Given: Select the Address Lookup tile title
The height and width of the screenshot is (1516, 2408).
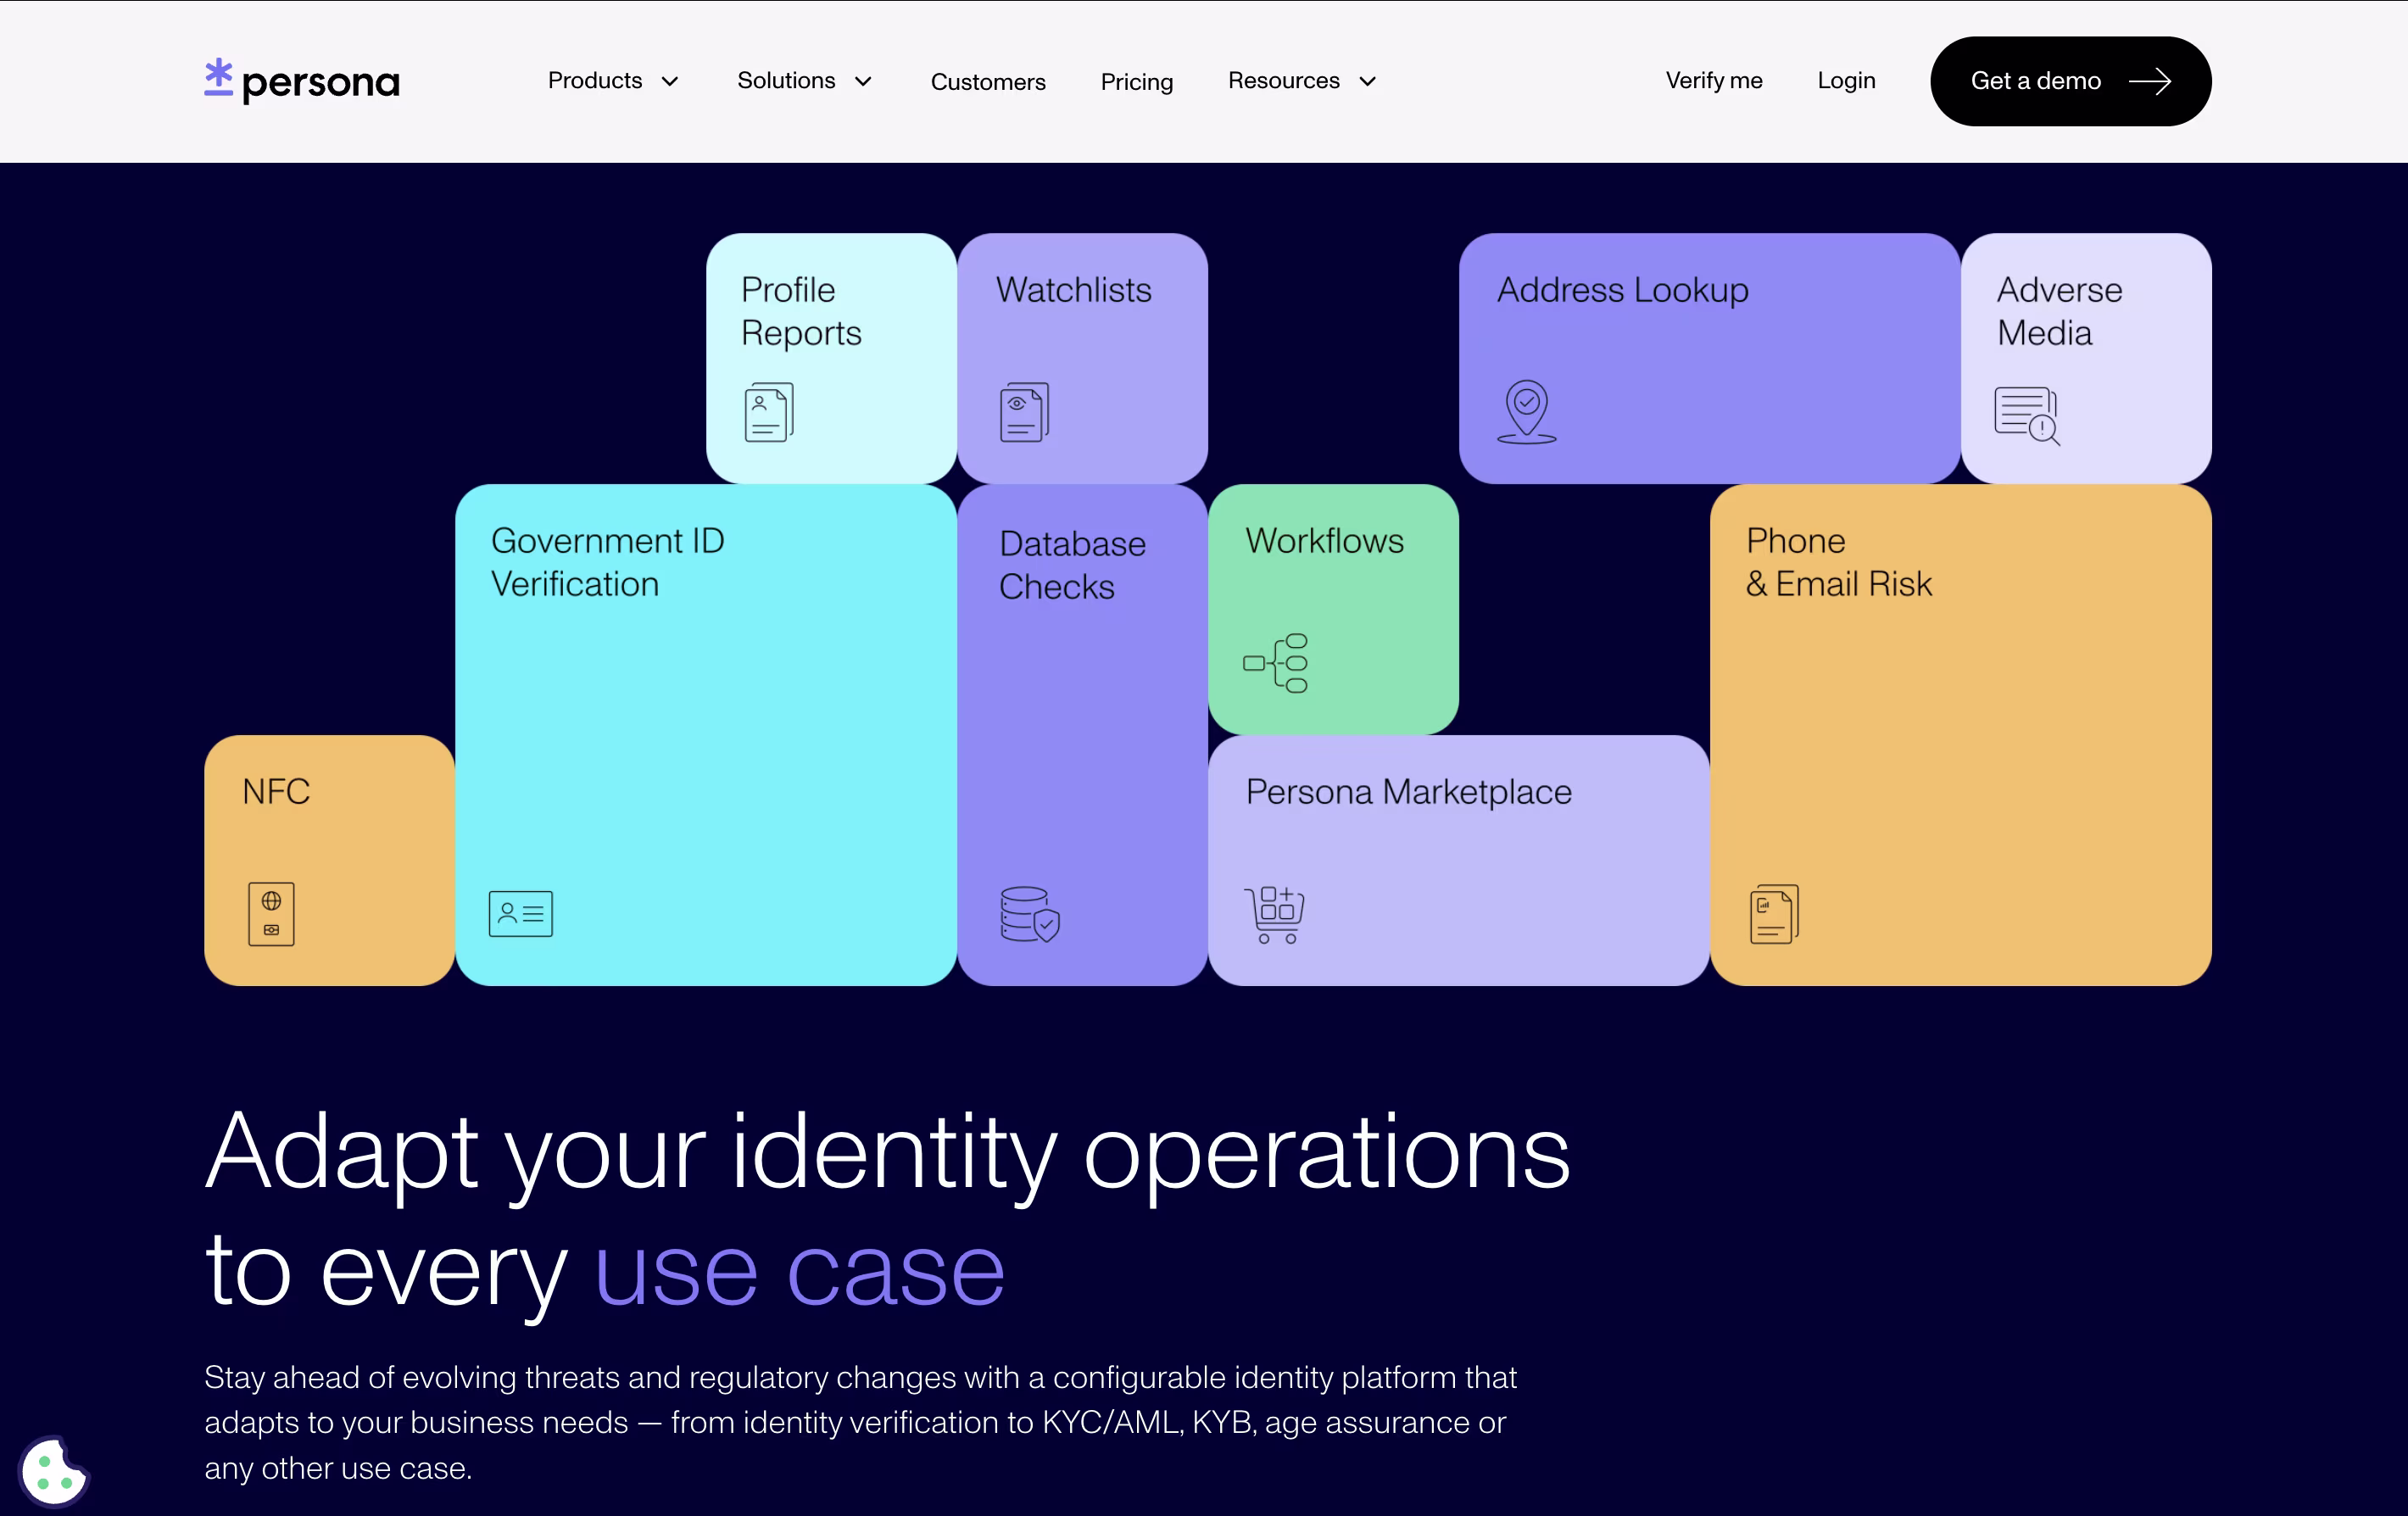Looking at the screenshot, I should tap(1622, 290).
